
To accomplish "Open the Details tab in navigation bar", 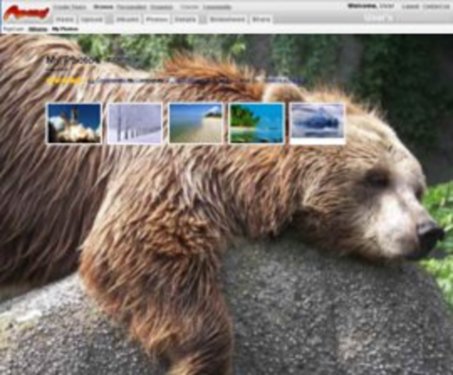I will point(185,19).
